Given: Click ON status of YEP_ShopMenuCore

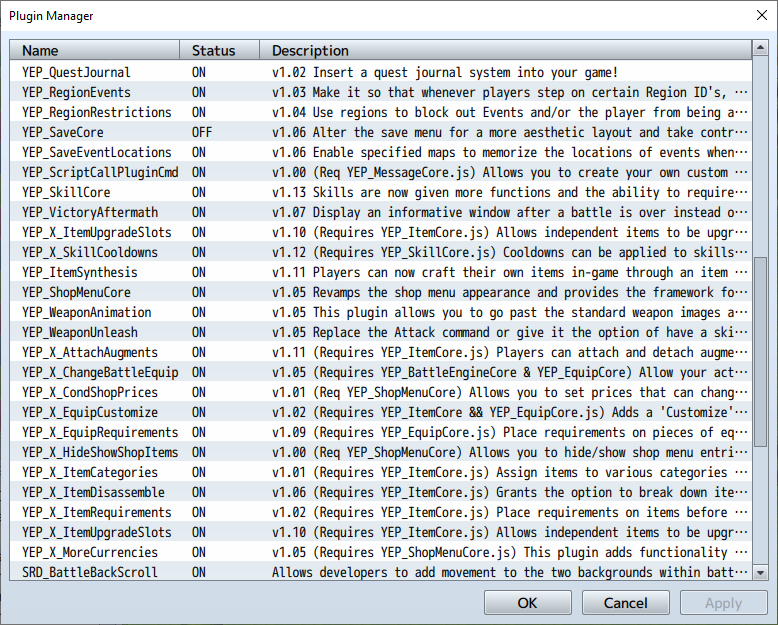Looking at the screenshot, I should [x=199, y=292].
